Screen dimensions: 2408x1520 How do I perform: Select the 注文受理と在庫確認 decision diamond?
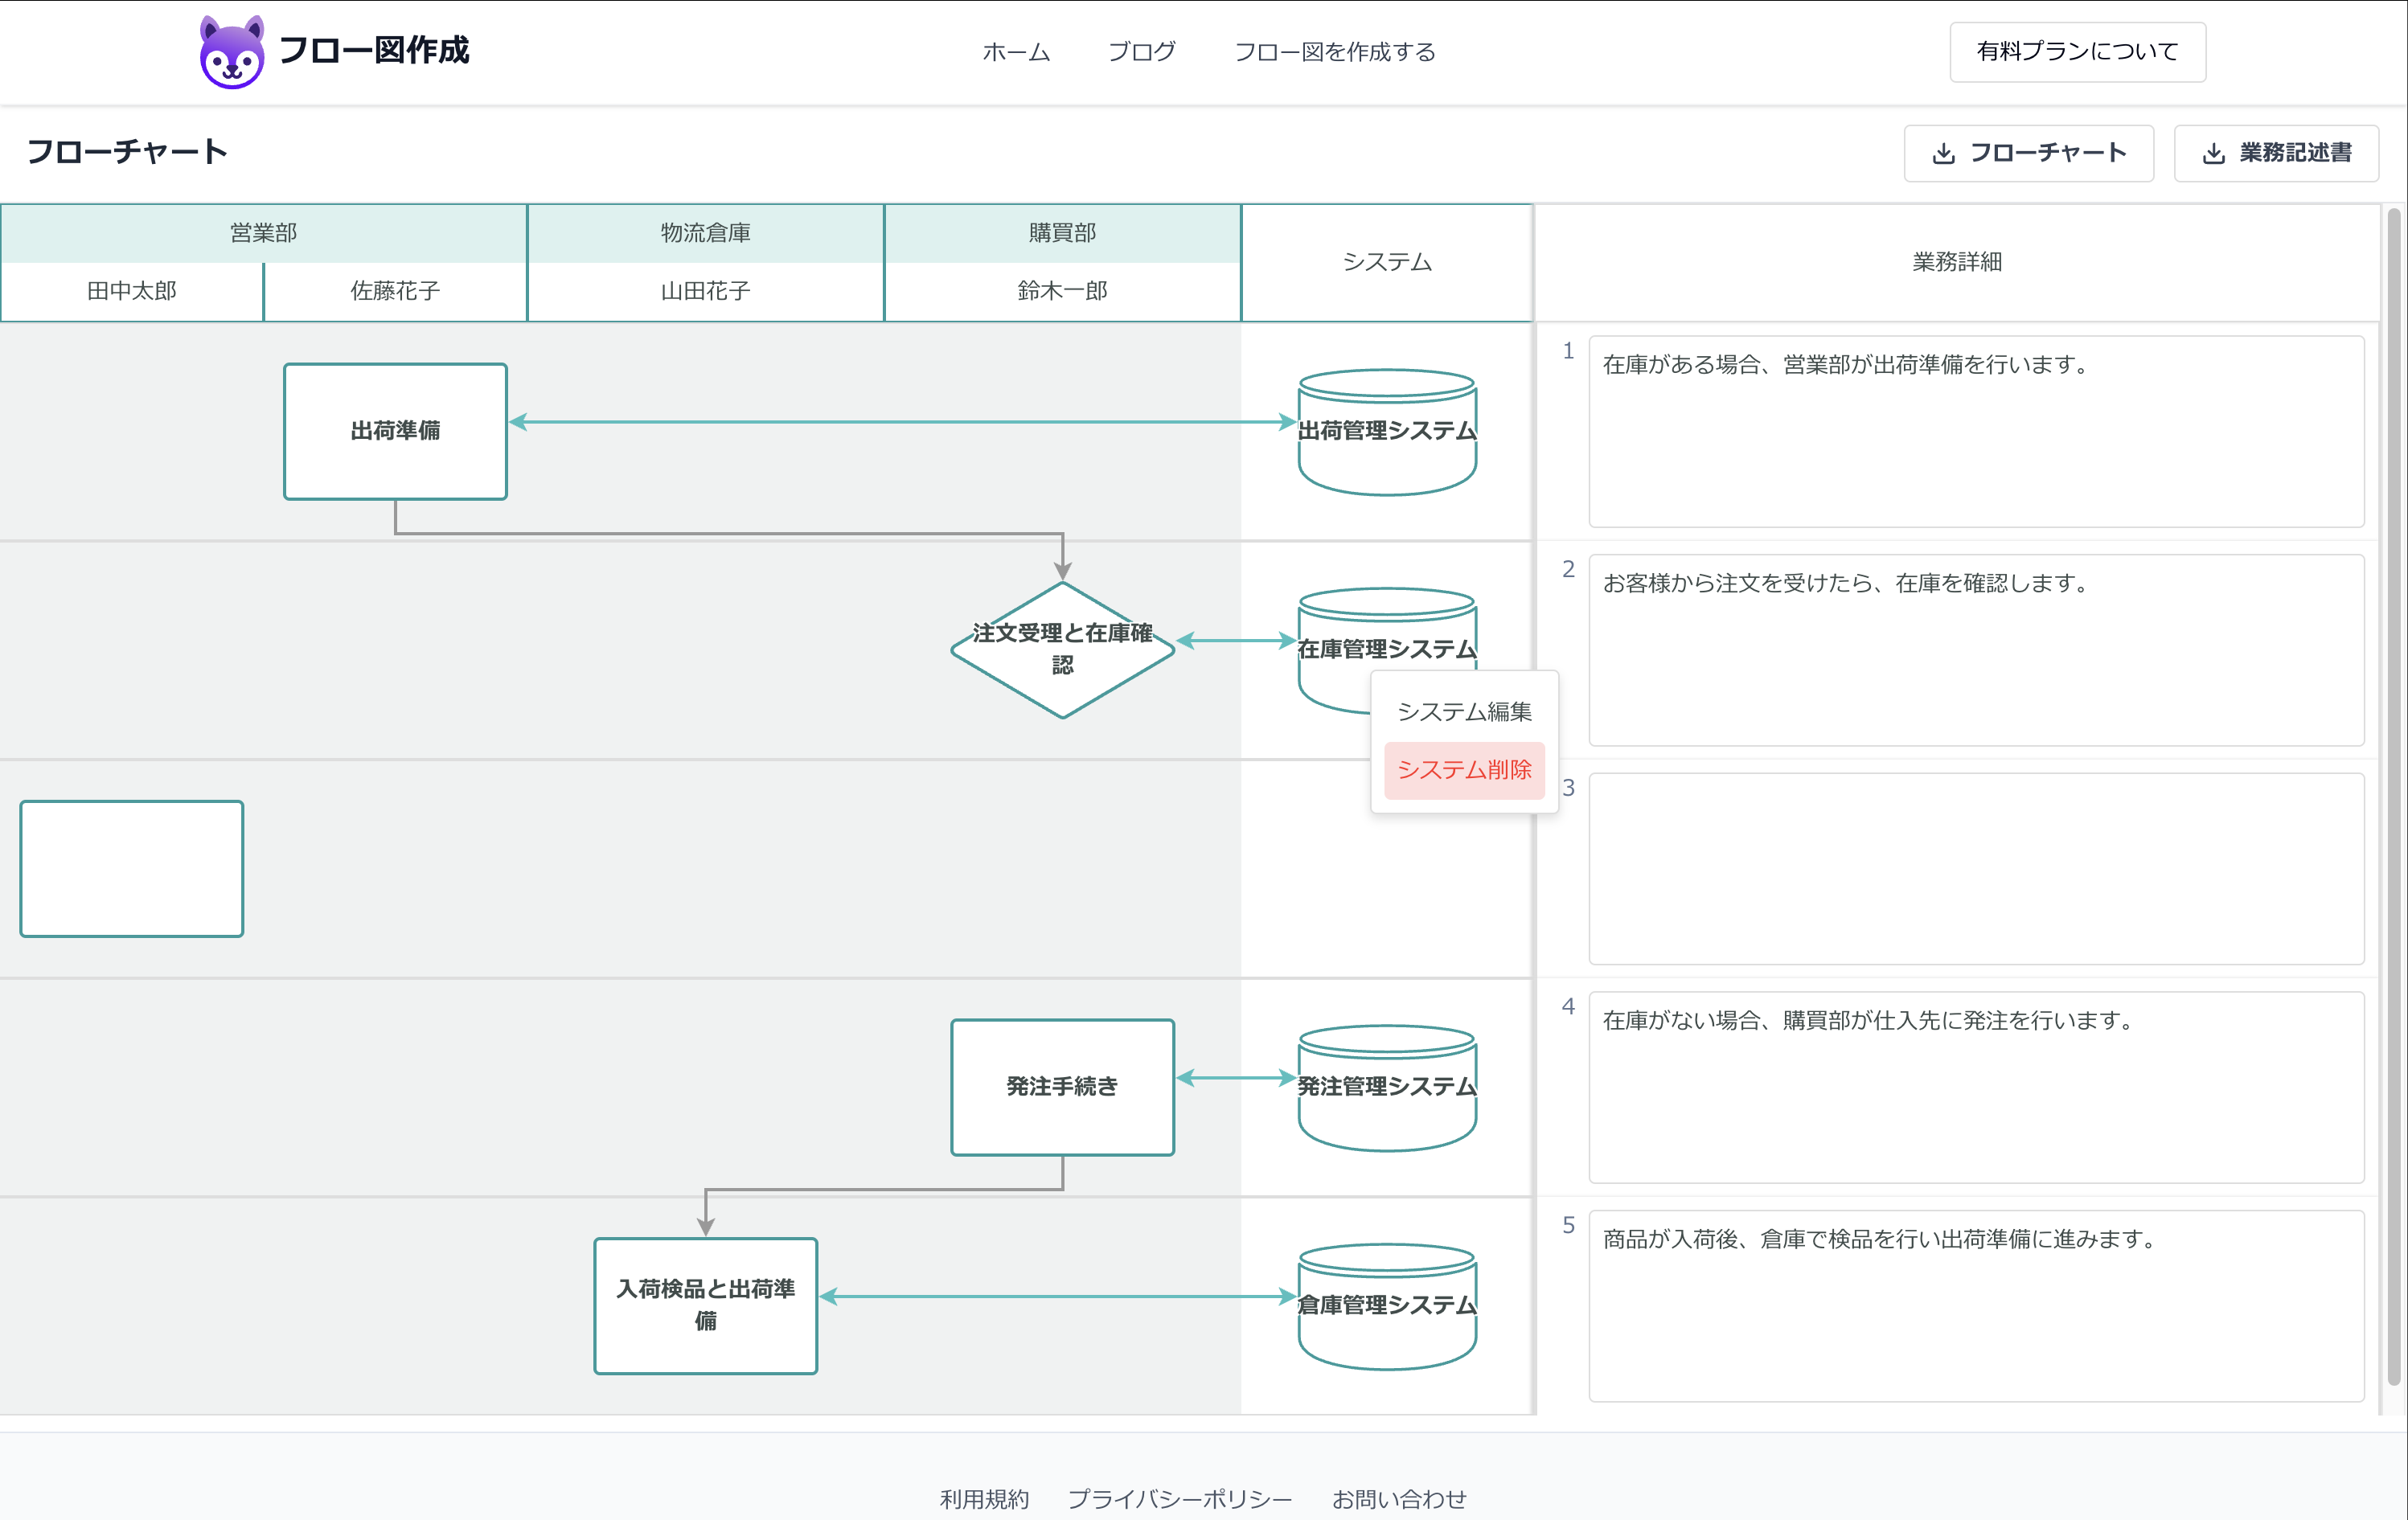click(1062, 650)
